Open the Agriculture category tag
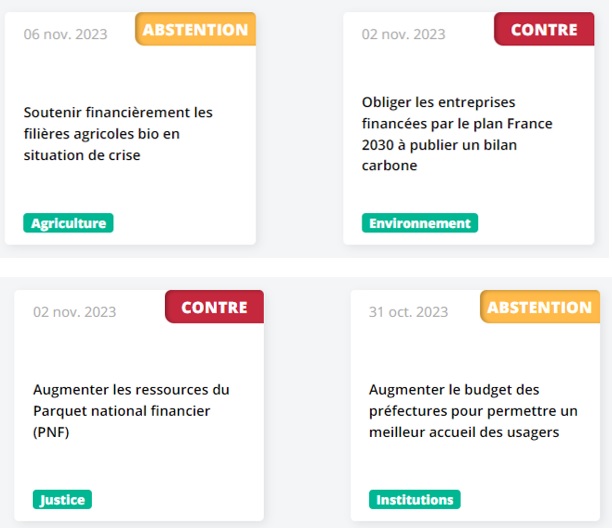 tap(68, 223)
